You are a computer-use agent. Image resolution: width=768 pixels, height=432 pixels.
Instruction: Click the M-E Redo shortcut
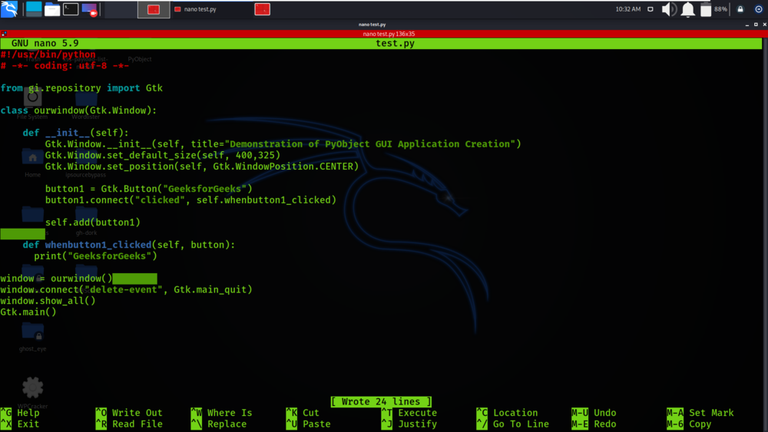pyautogui.click(x=594, y=424)
